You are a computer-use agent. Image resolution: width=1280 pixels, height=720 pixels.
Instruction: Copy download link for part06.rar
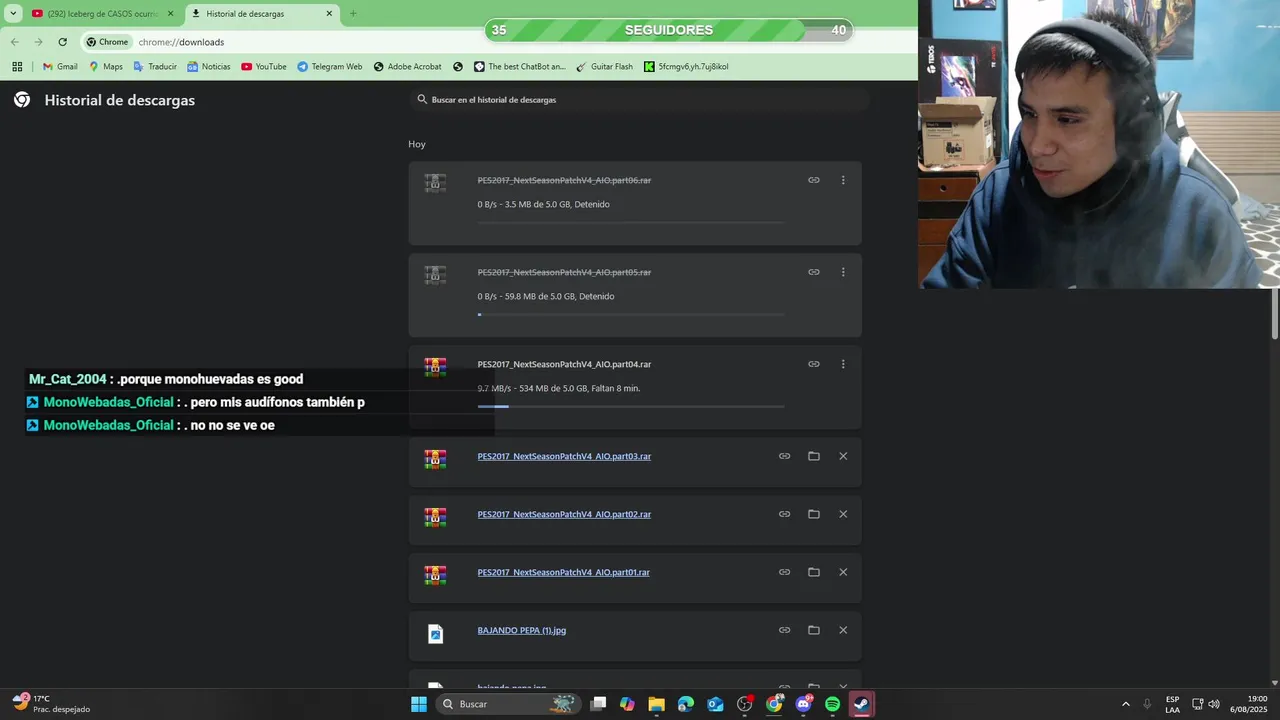point(814,180)
